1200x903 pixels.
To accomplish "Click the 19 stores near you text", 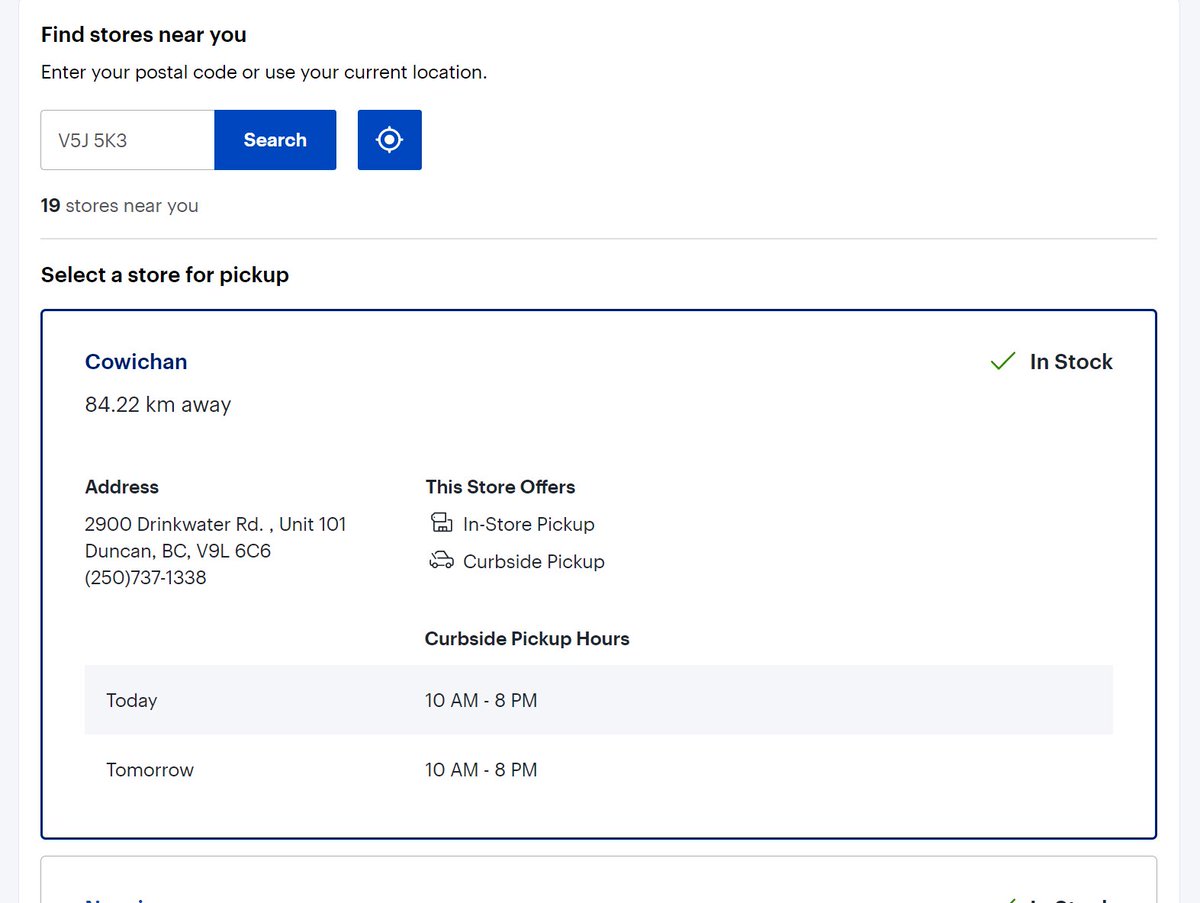I will coord(120,206).
